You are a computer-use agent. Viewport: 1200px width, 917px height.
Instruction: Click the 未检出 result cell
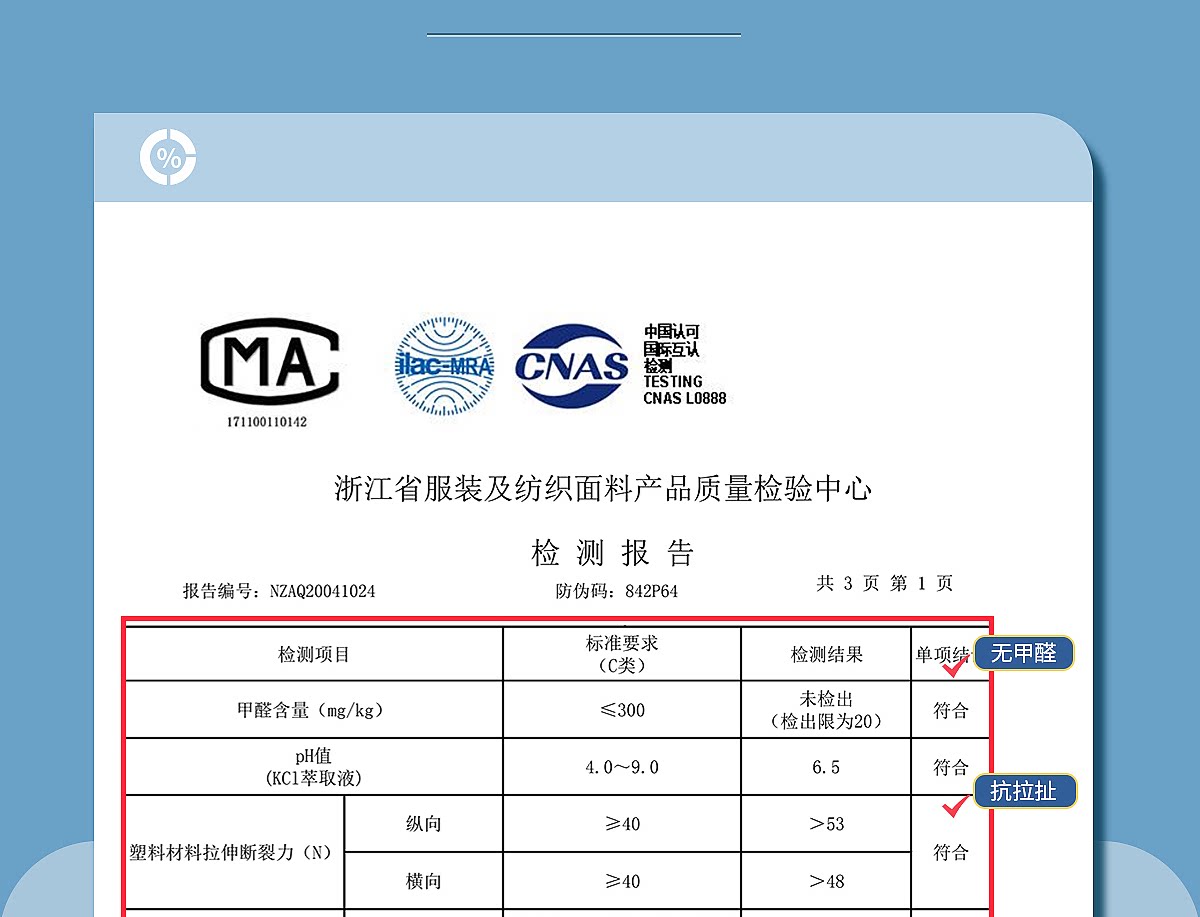[x=827, y=710]
